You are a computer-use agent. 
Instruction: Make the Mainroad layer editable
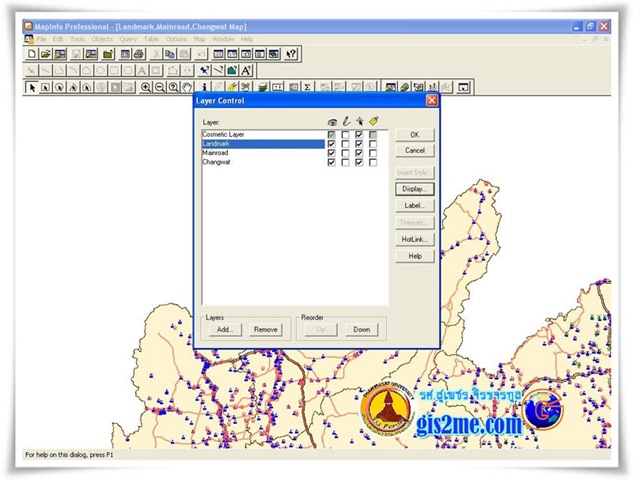(x=346, y=153)
